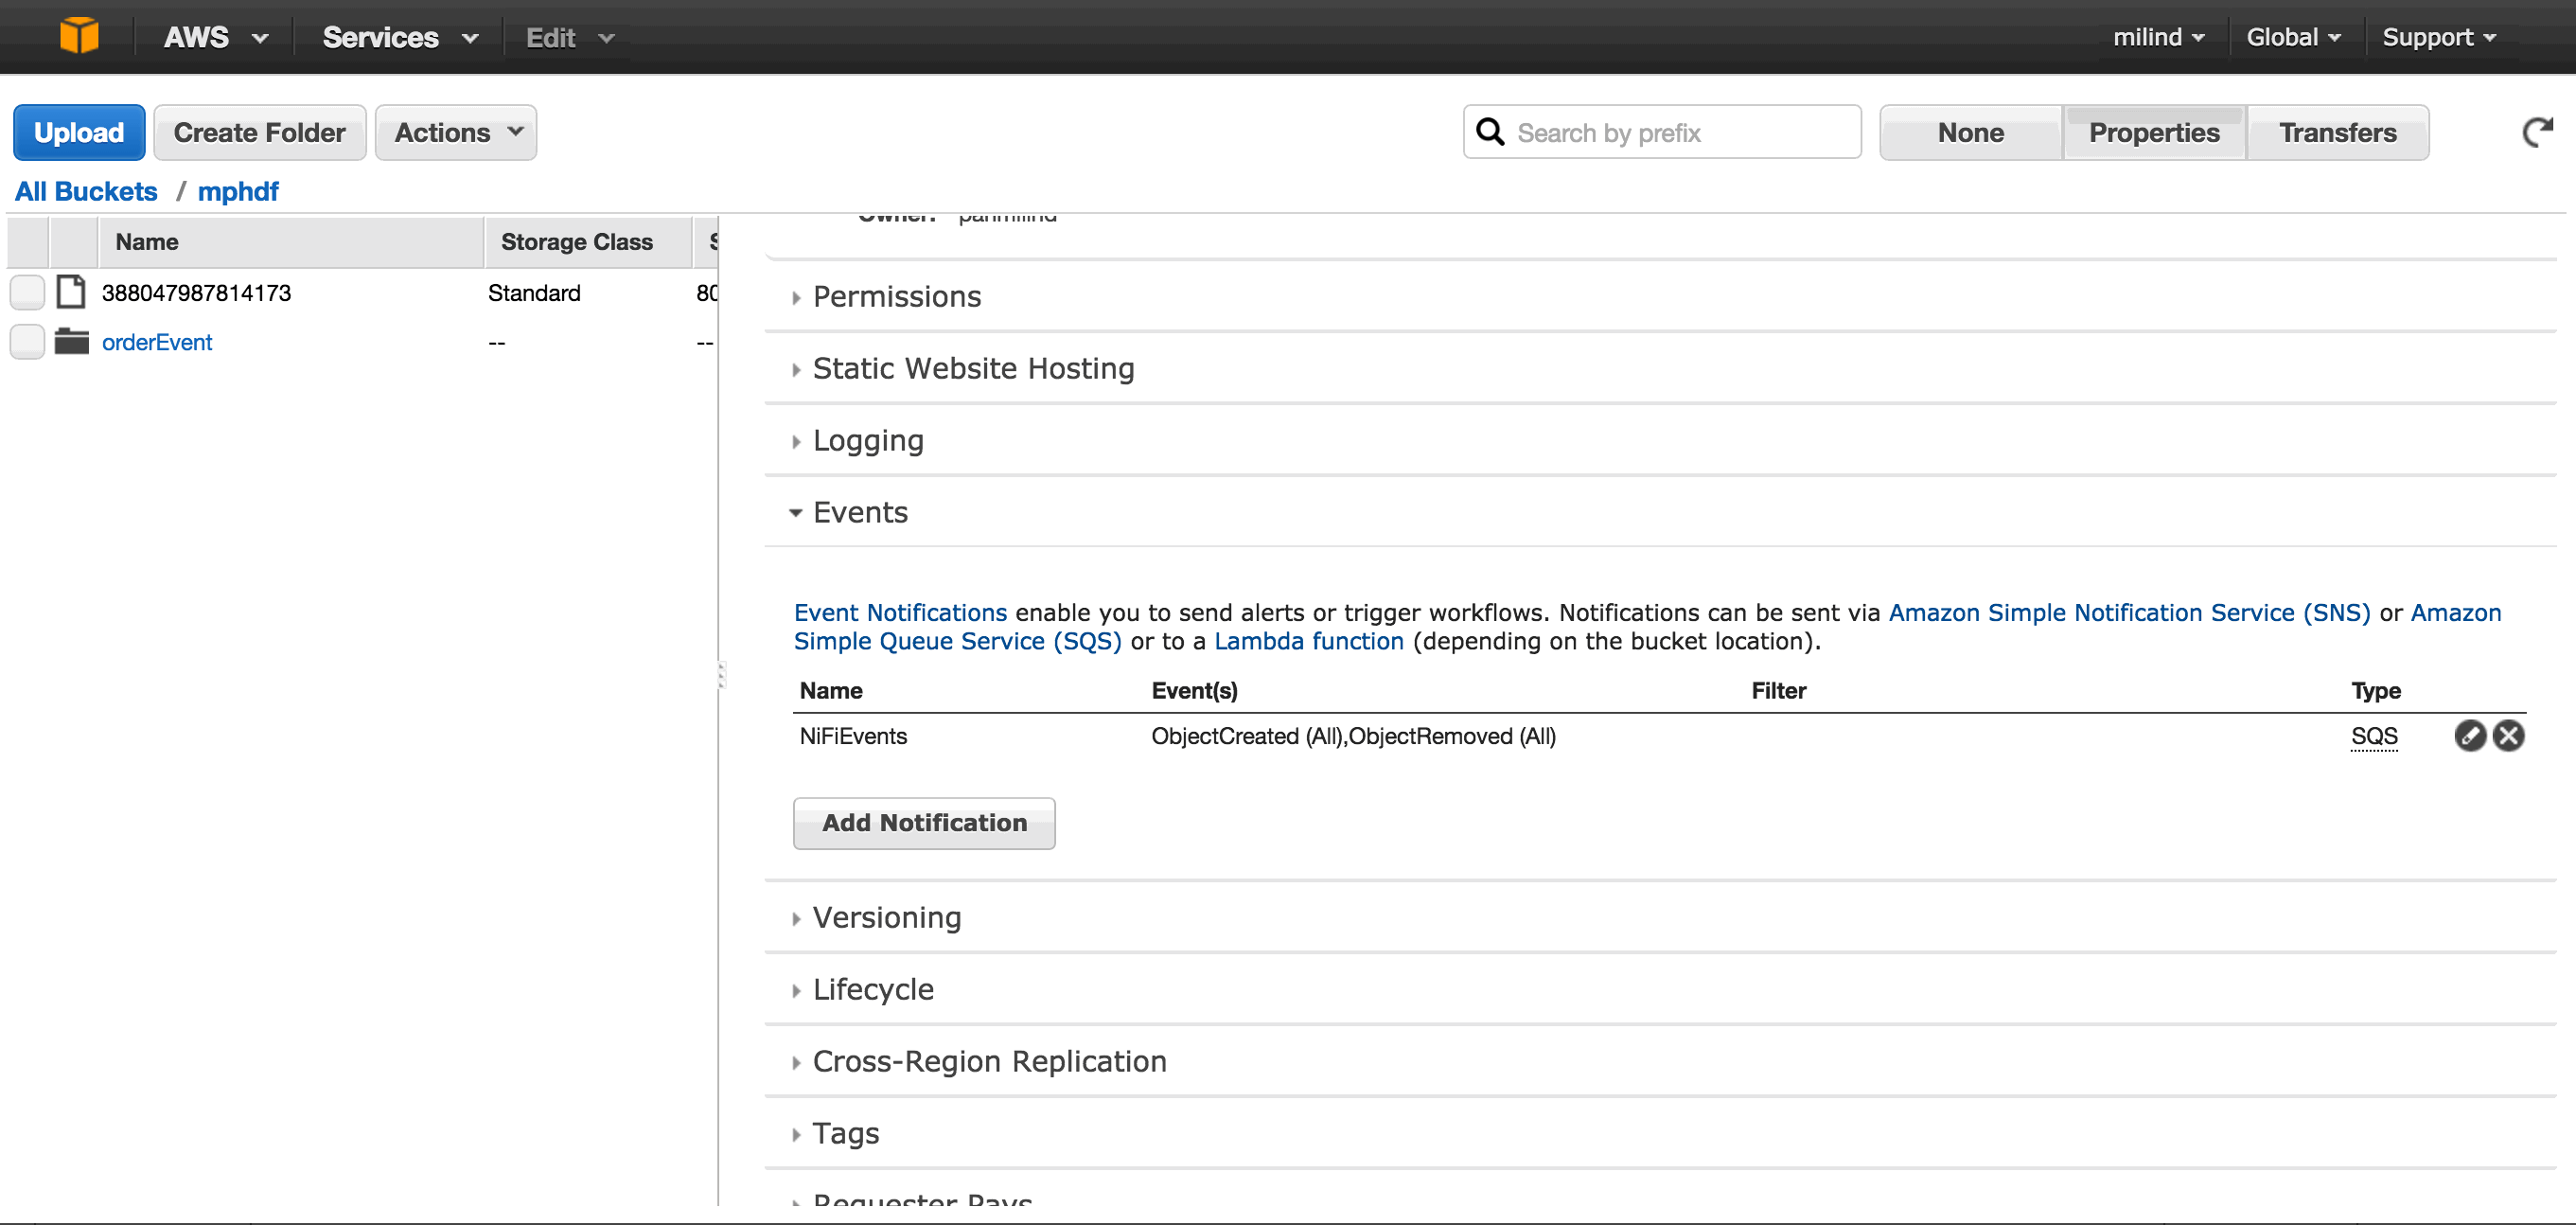
Task: Delete the NiFiEvents notification with X icon
Action: [2508, 736]
